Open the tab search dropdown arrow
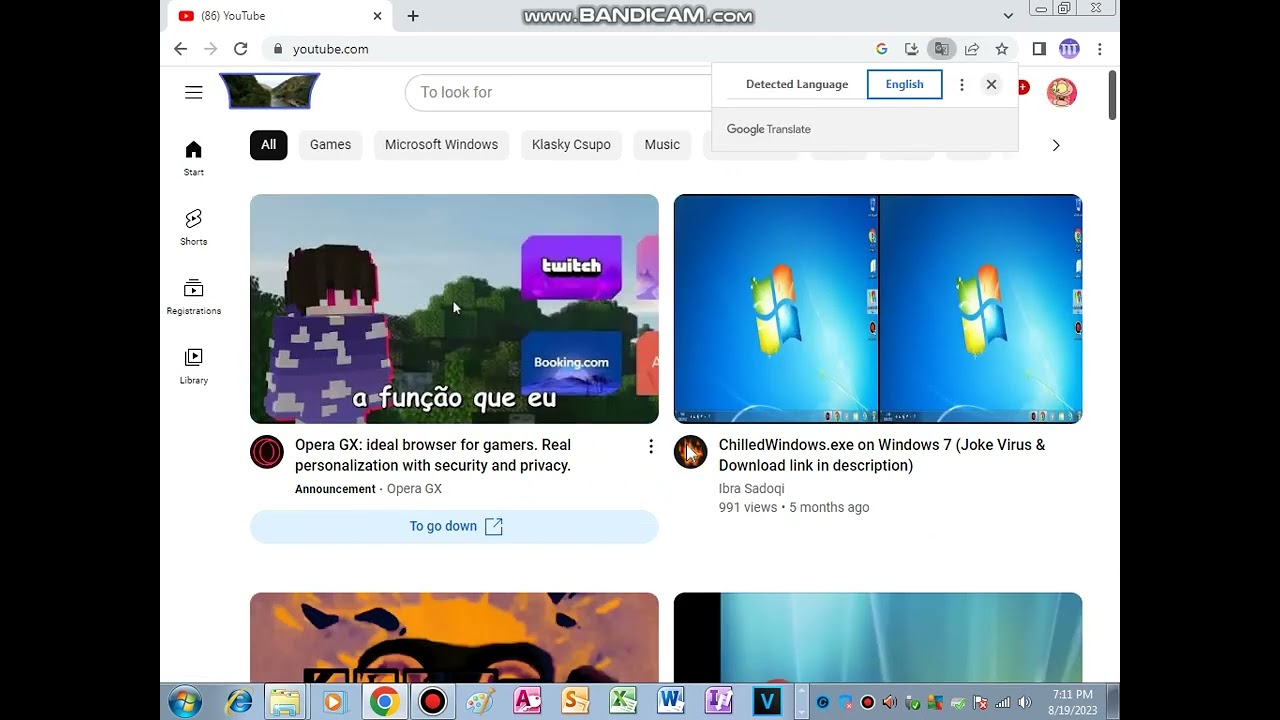This screenshot has width=1280, height=720. (1008, 16)
